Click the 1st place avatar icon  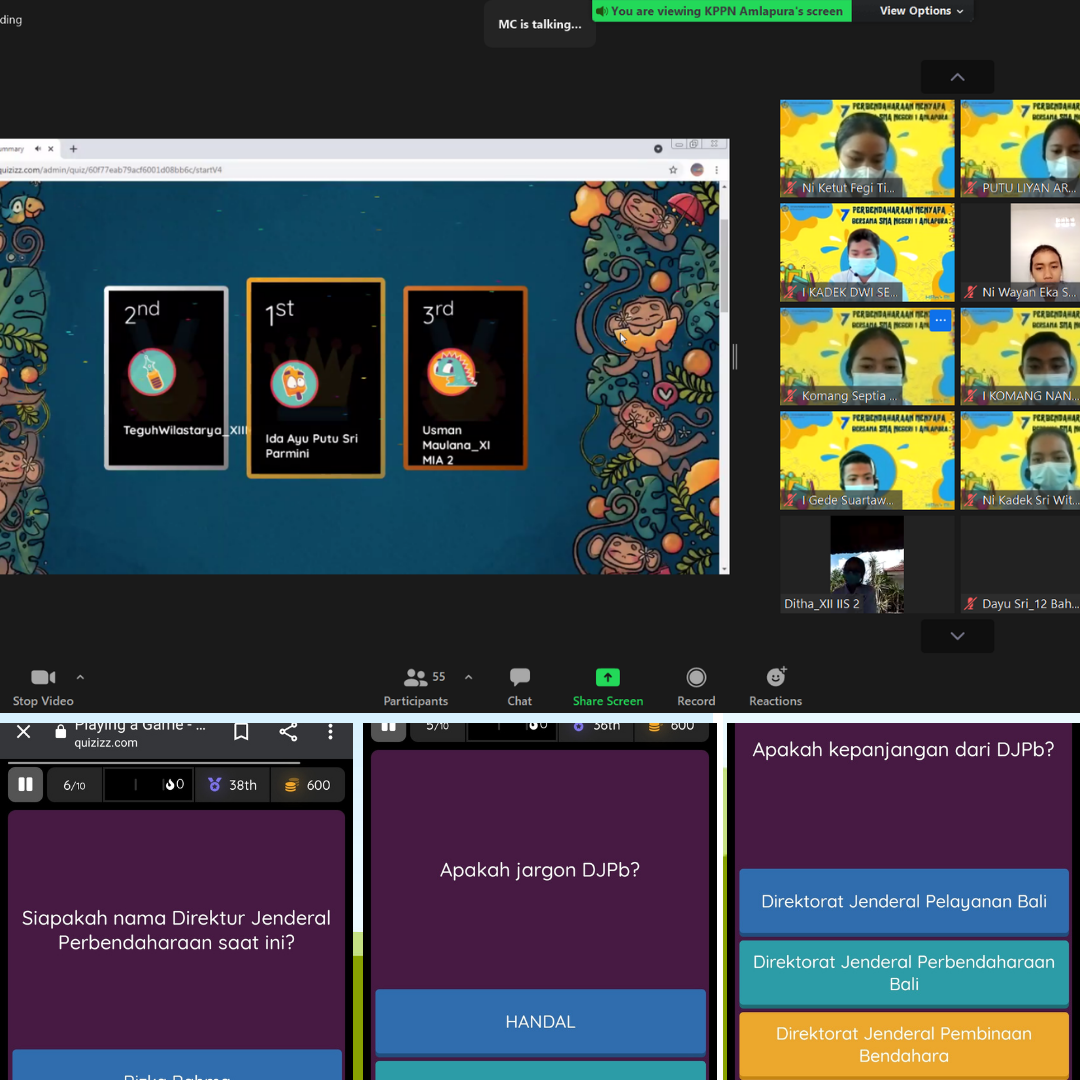[x=294, y=384]
